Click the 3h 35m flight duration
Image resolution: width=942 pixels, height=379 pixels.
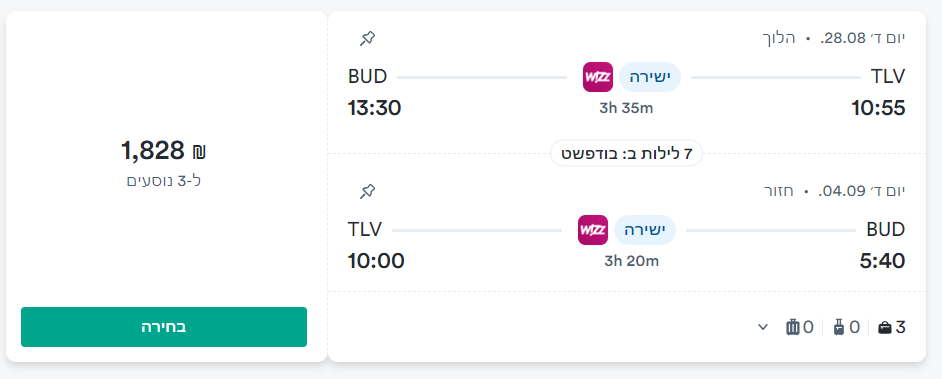(x=626, y=109)
